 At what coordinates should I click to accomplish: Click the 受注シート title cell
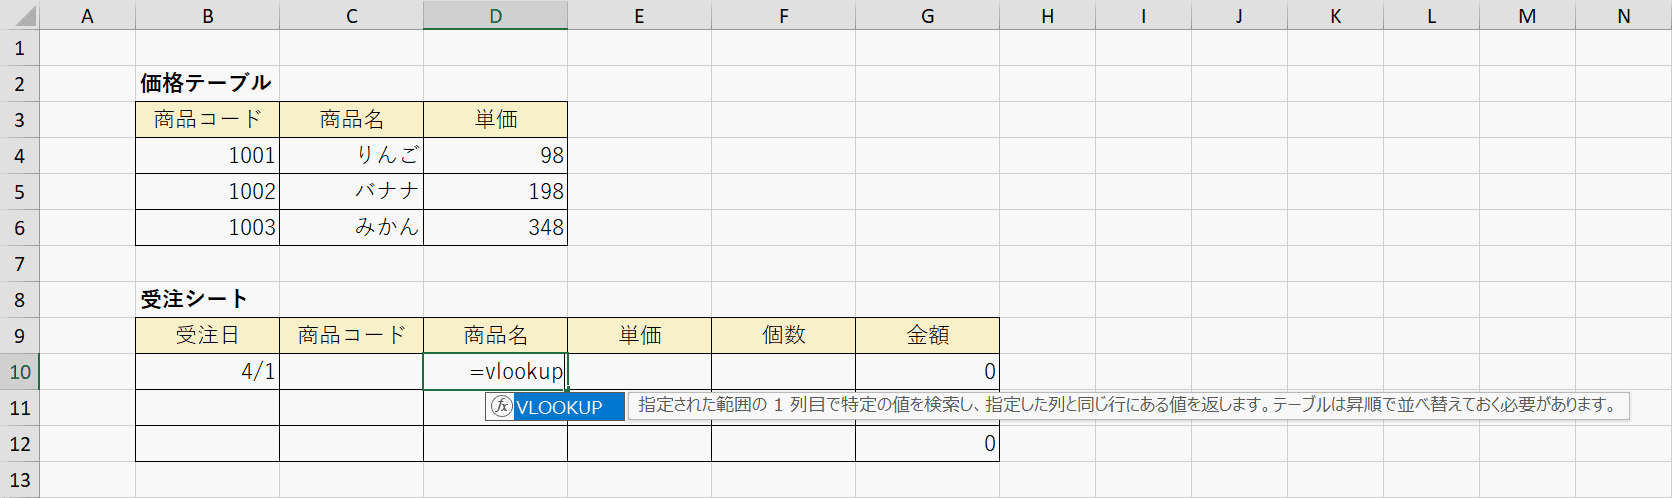tap(207, 299)
